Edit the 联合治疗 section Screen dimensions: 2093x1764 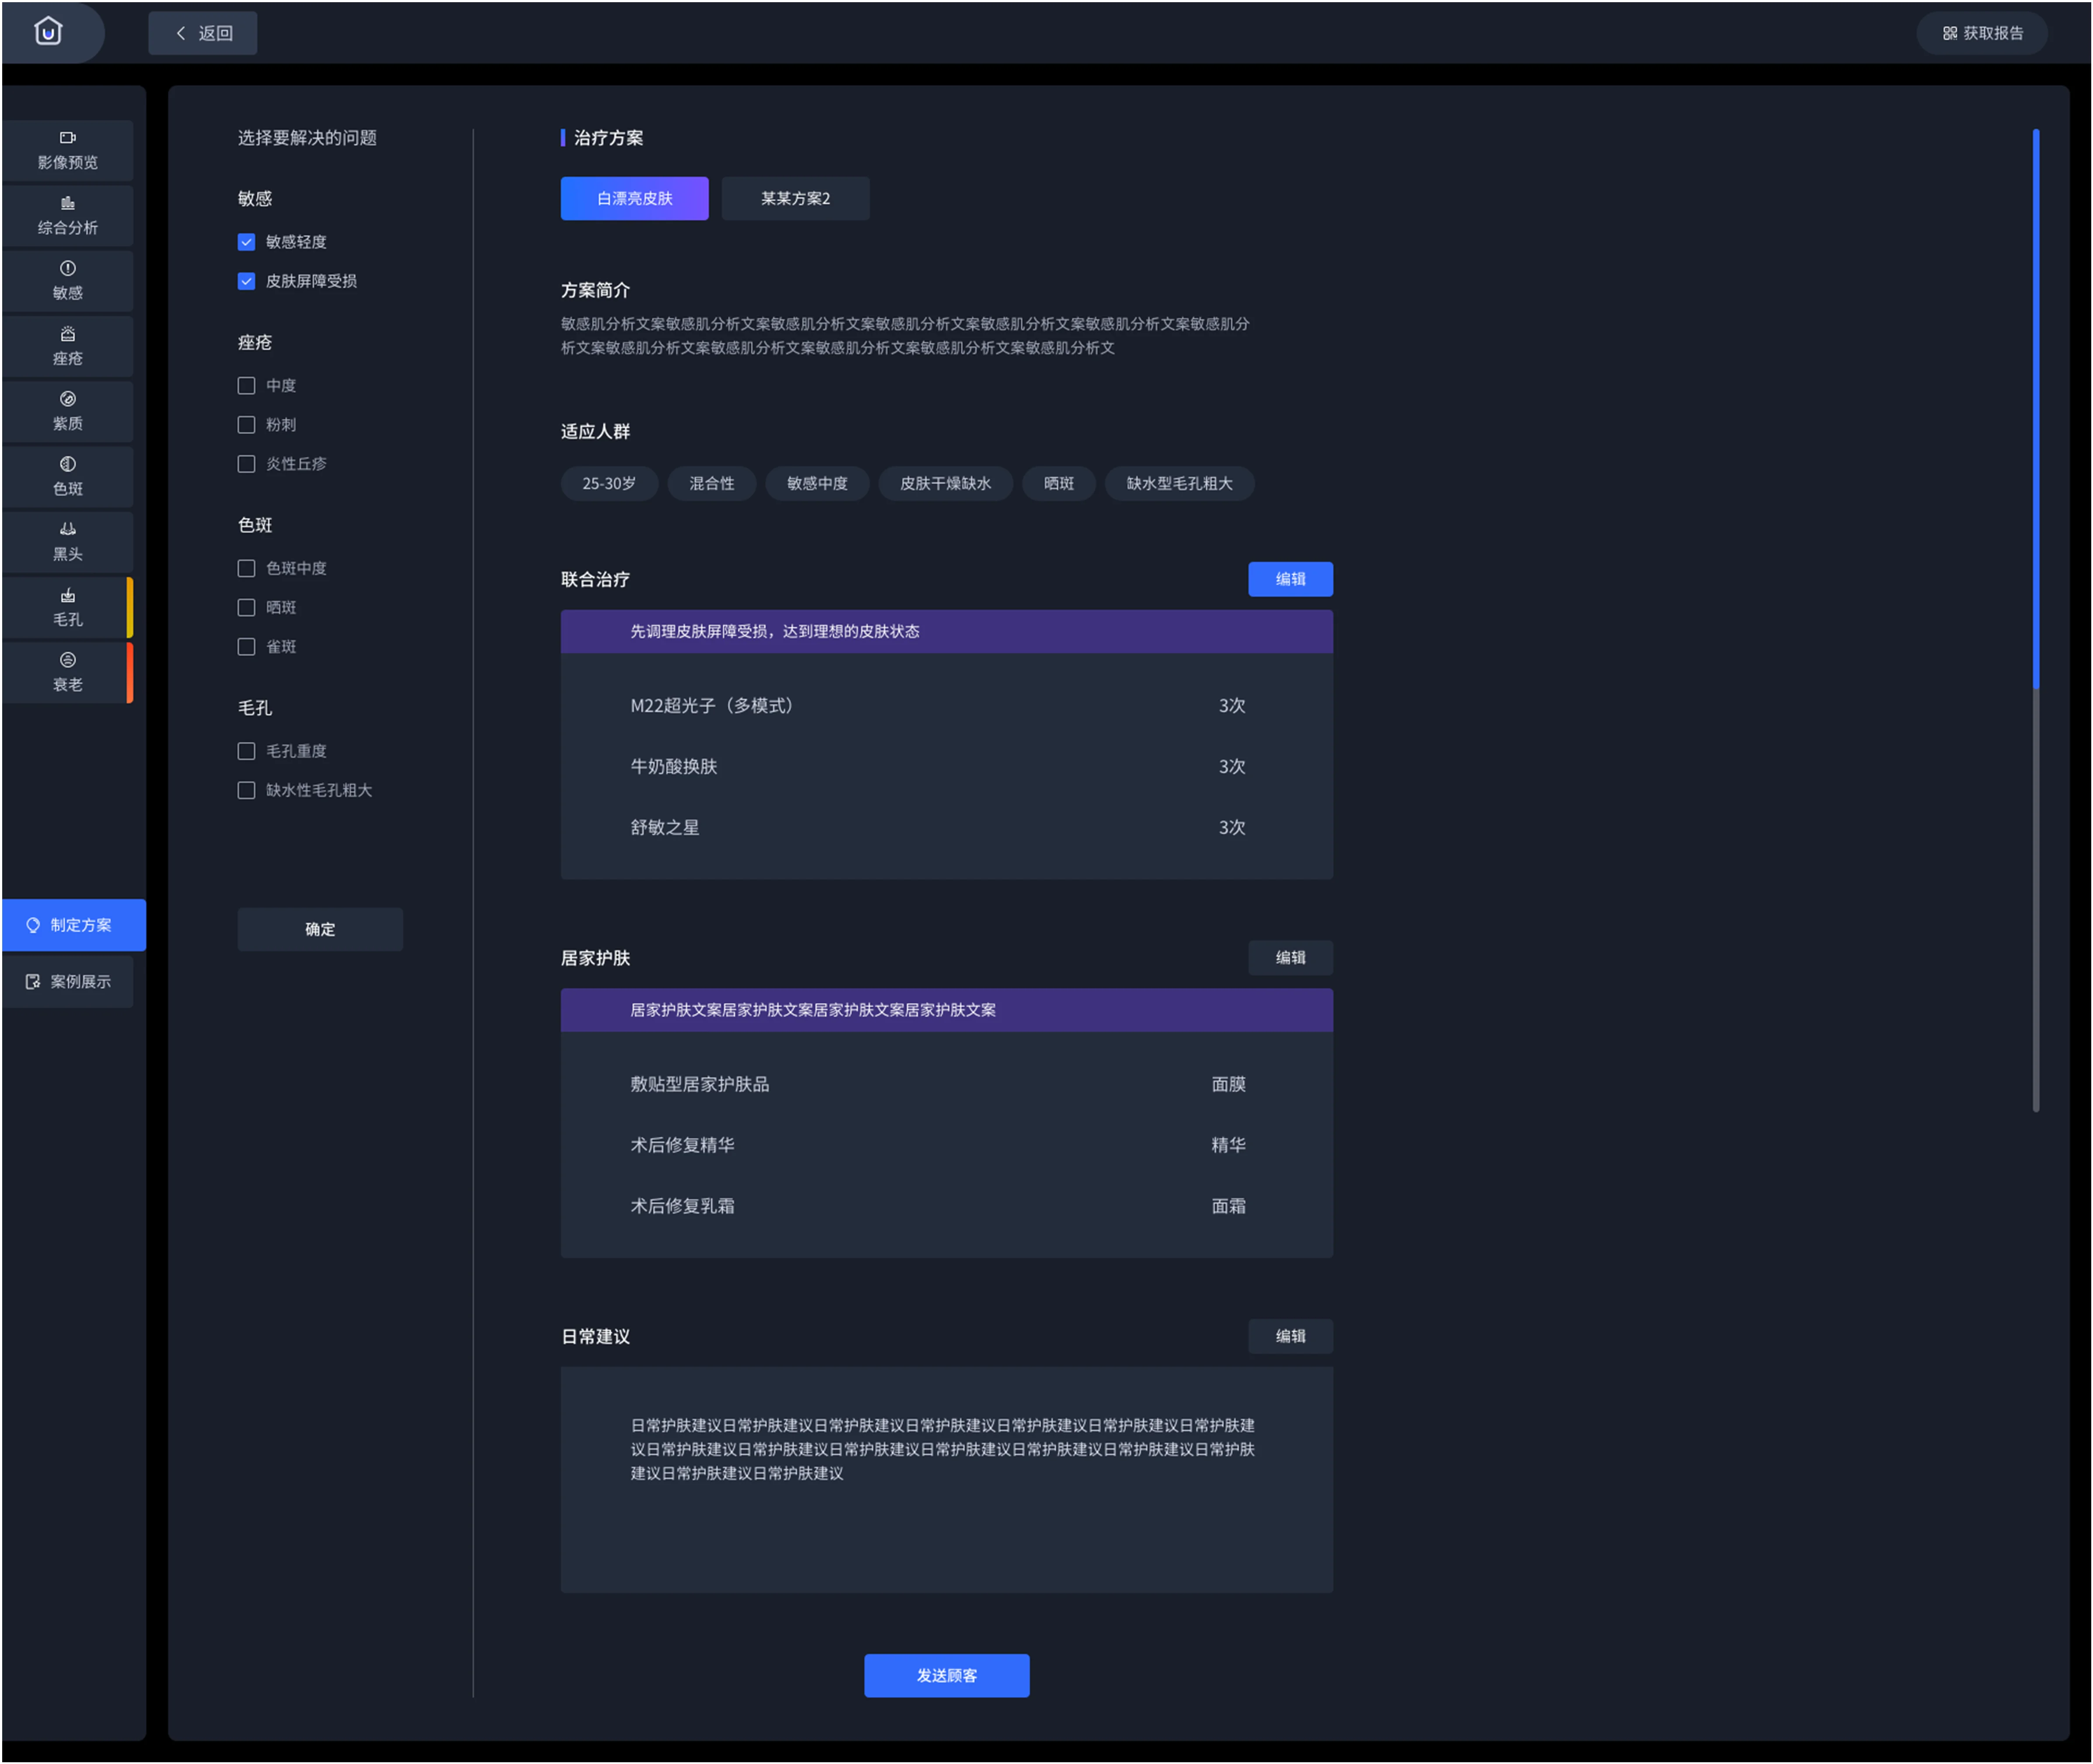[1289, 579]
